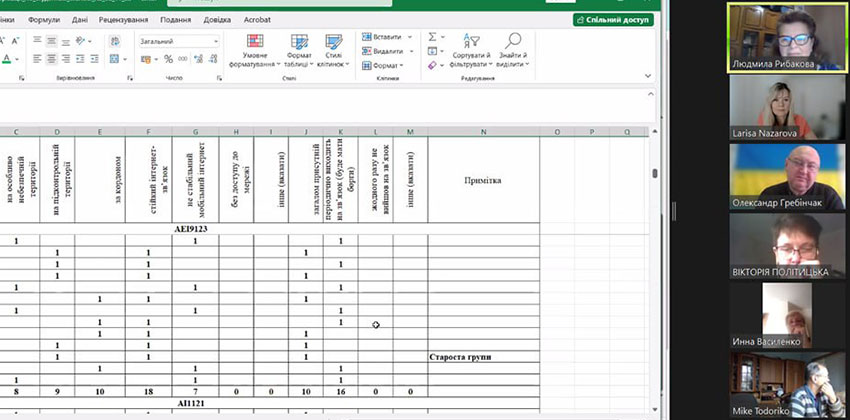Open the font color picker arrow
The image size is (850, 420).
pos(18,59)
